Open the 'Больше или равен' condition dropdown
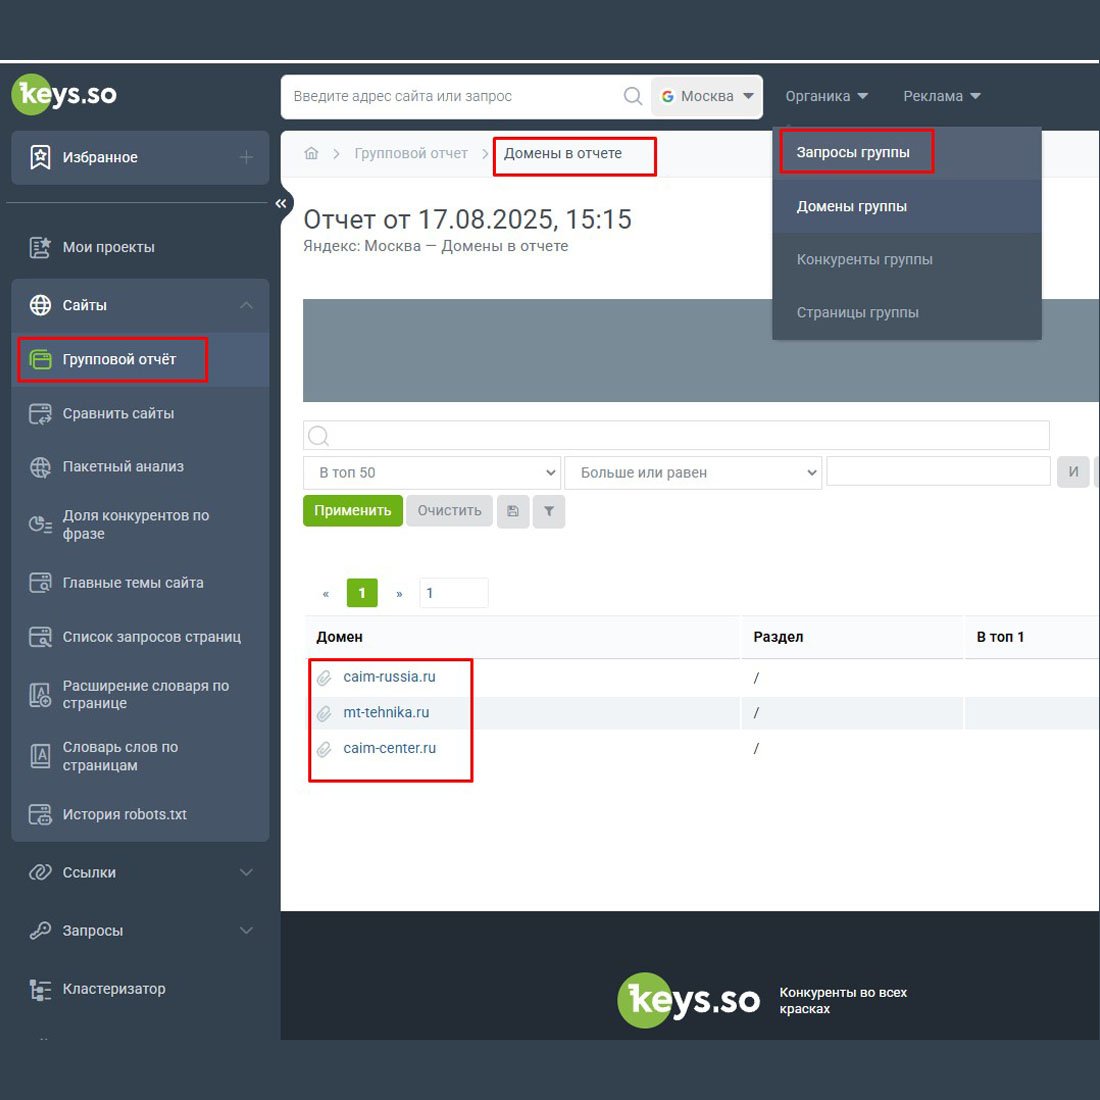Image resolution: width=1100 pixels, height=1100 pixels. click(692, 473)
